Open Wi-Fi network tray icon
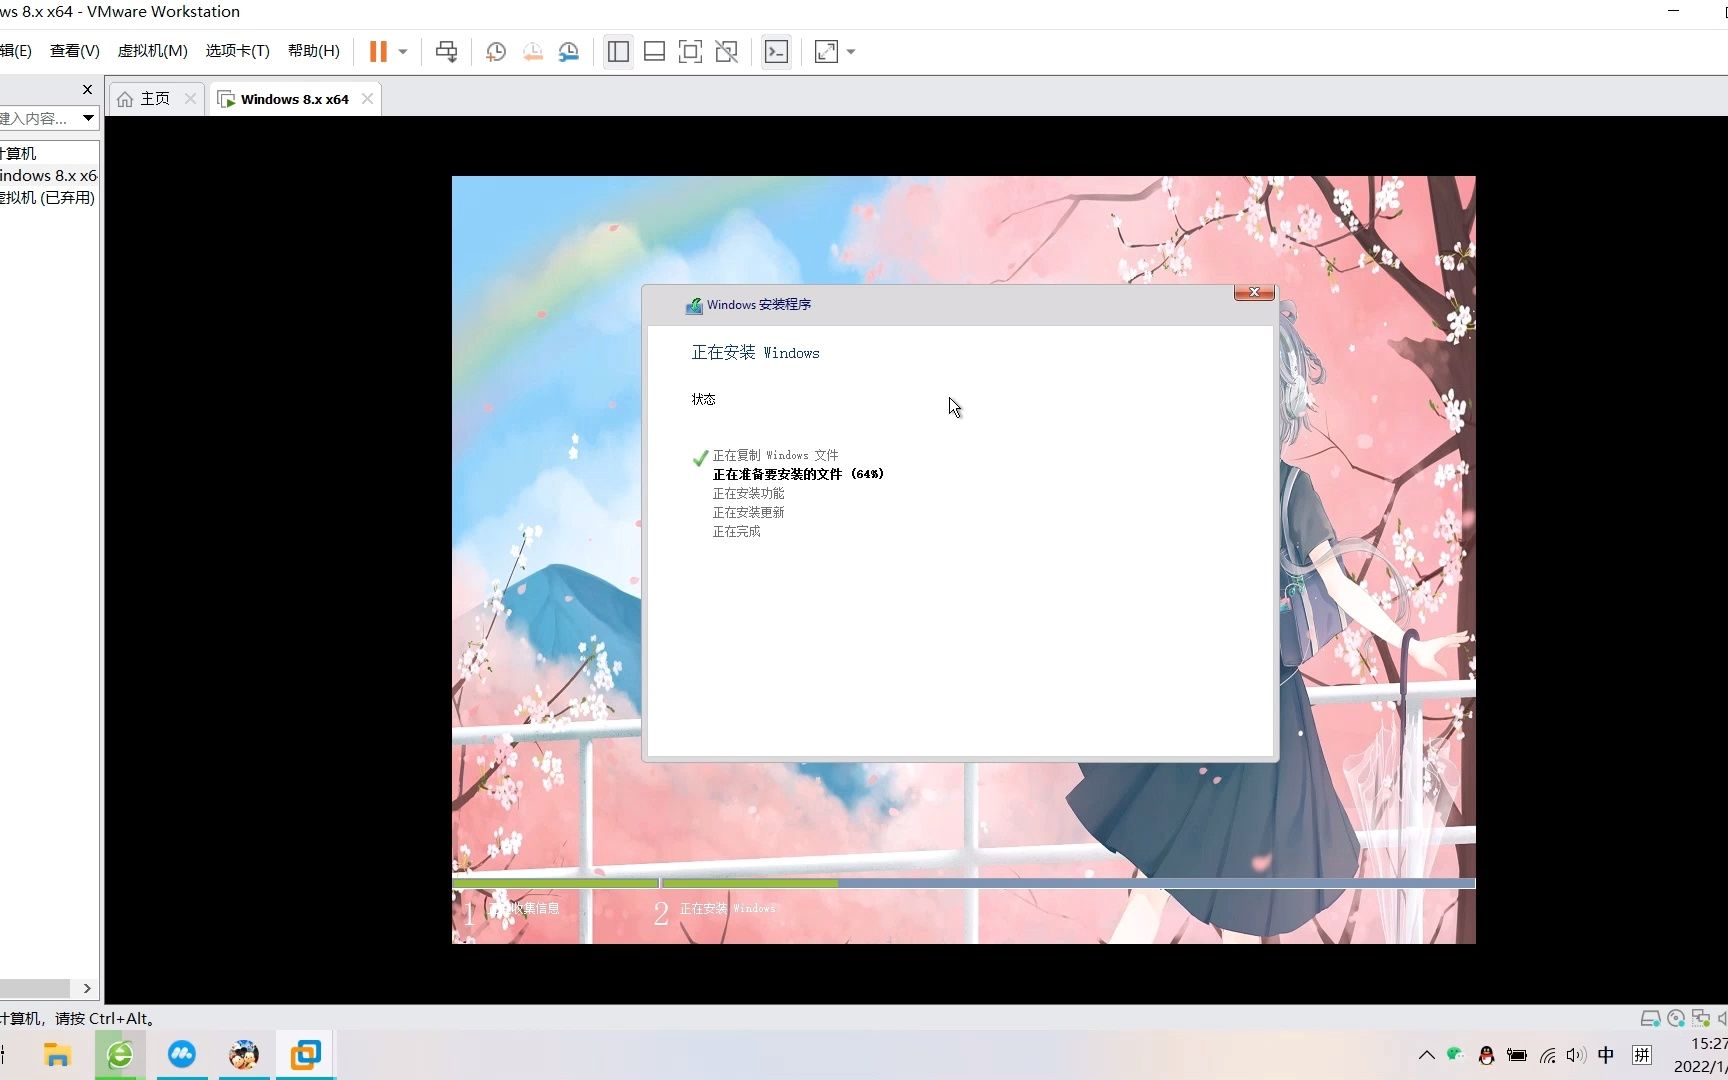1728x1080 pixels. click(1548, 1055)
